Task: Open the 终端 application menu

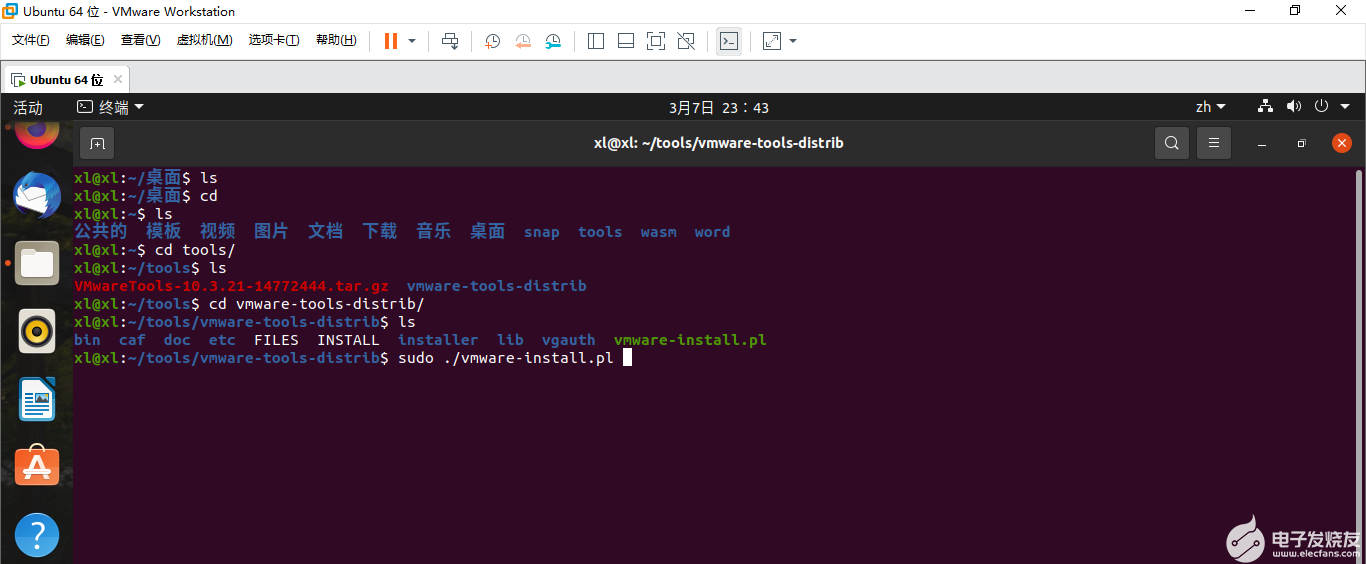Action: coord(111,107)
